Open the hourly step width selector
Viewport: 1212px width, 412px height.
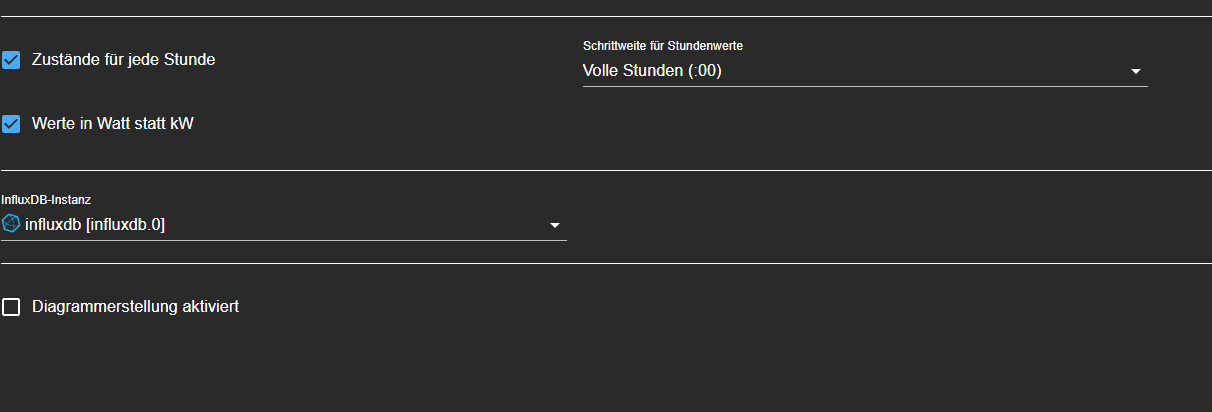(x=864, y=71)
